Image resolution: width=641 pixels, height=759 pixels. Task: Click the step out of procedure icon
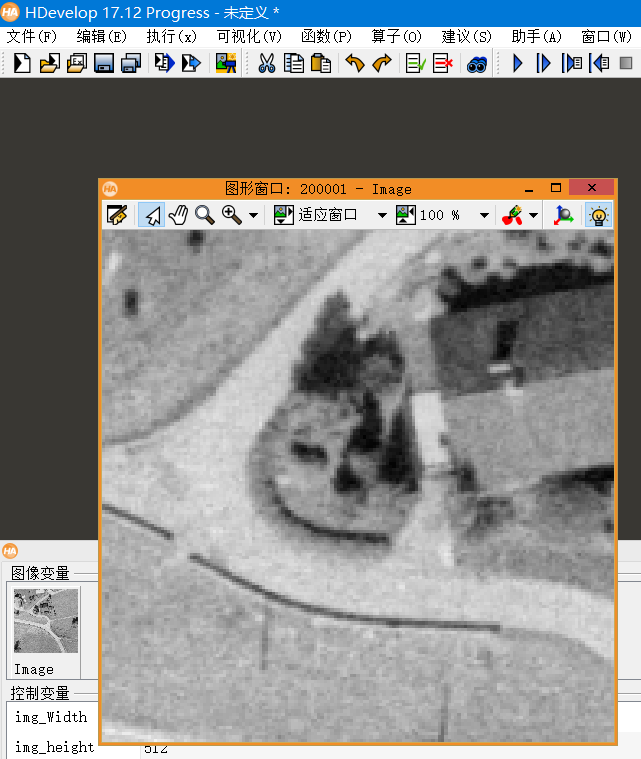599,63
